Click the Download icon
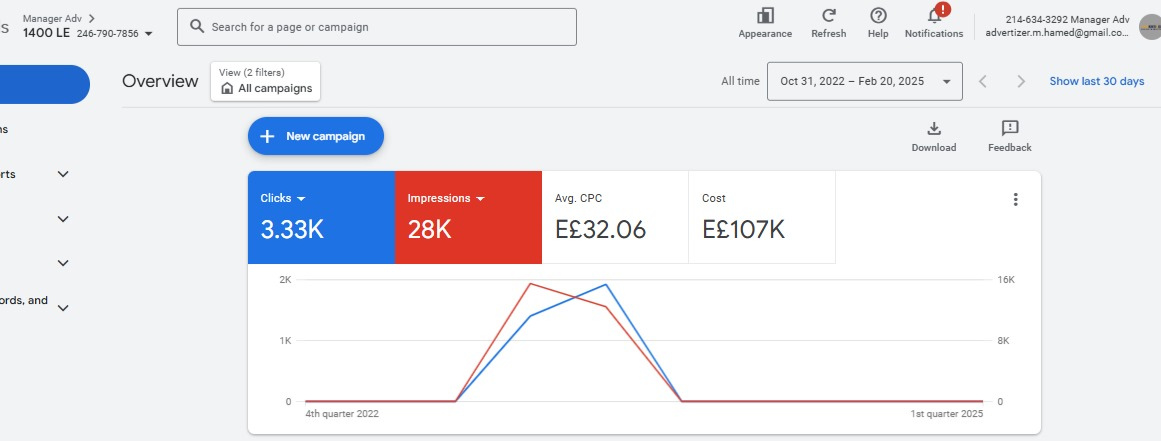The height and width of the screenshot is (441, 1161). tap(934, 129)
